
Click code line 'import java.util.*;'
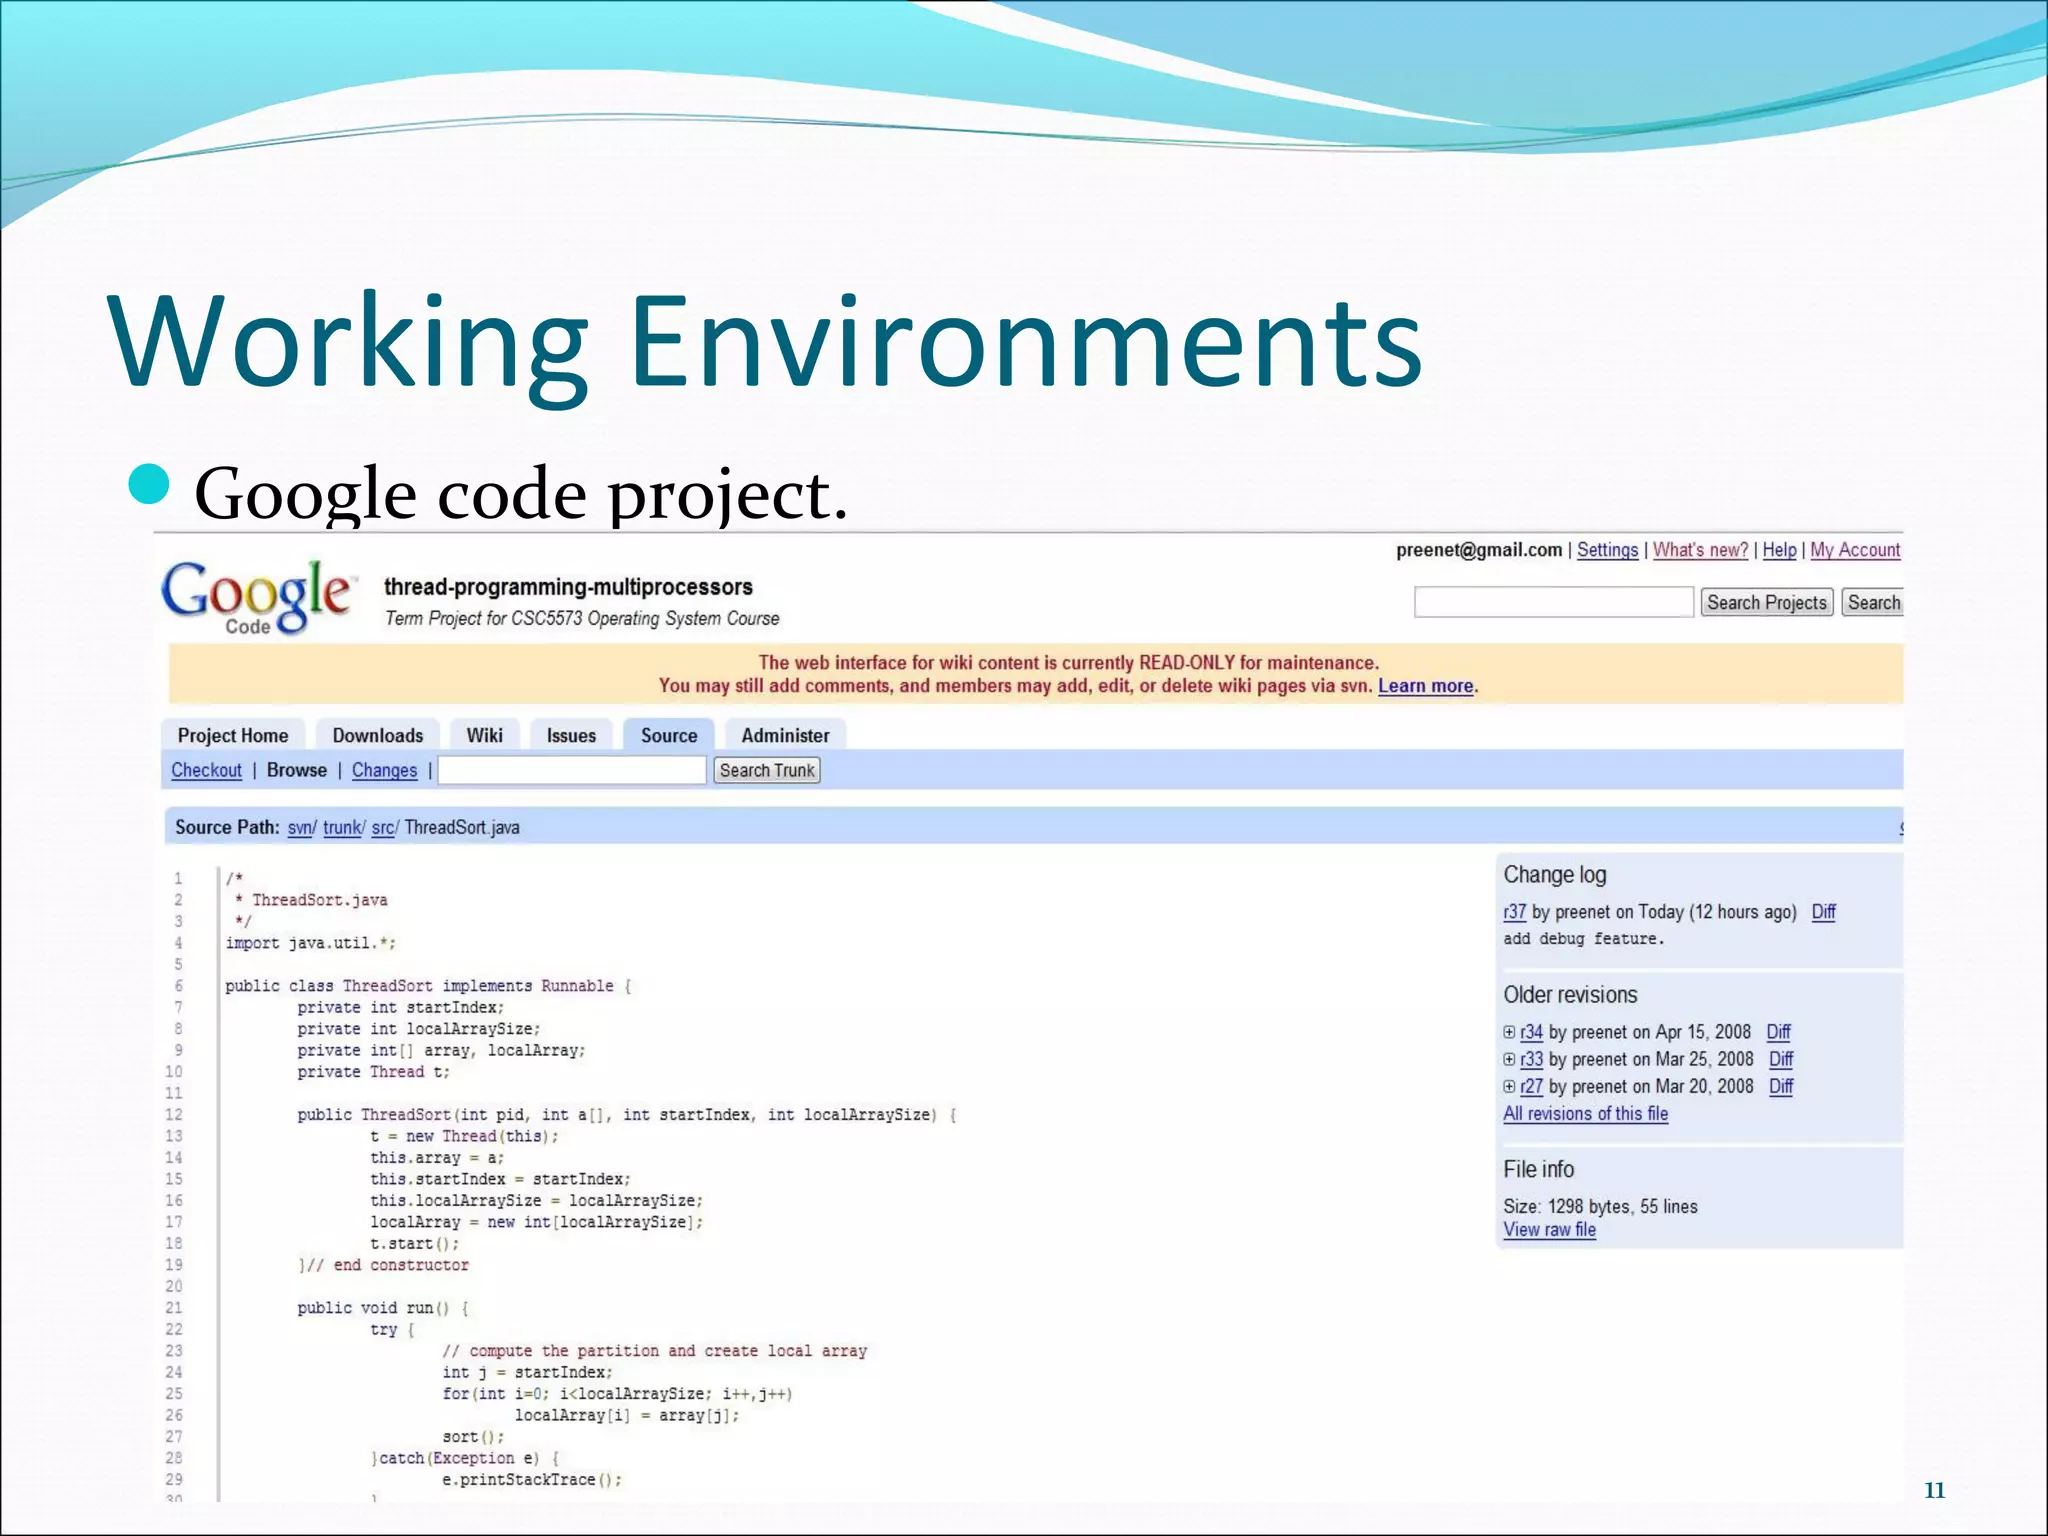click(x=311, y=943)
